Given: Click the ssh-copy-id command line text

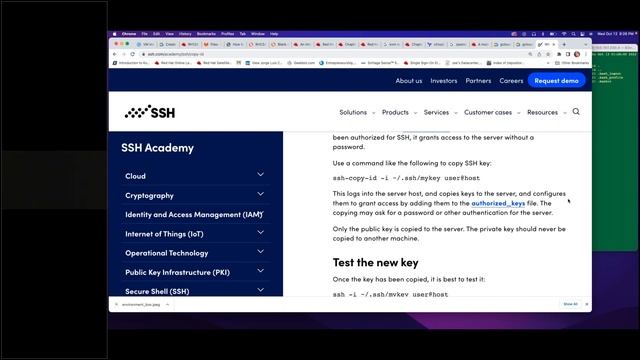Looking at the screenshot, I should [406, 178].
